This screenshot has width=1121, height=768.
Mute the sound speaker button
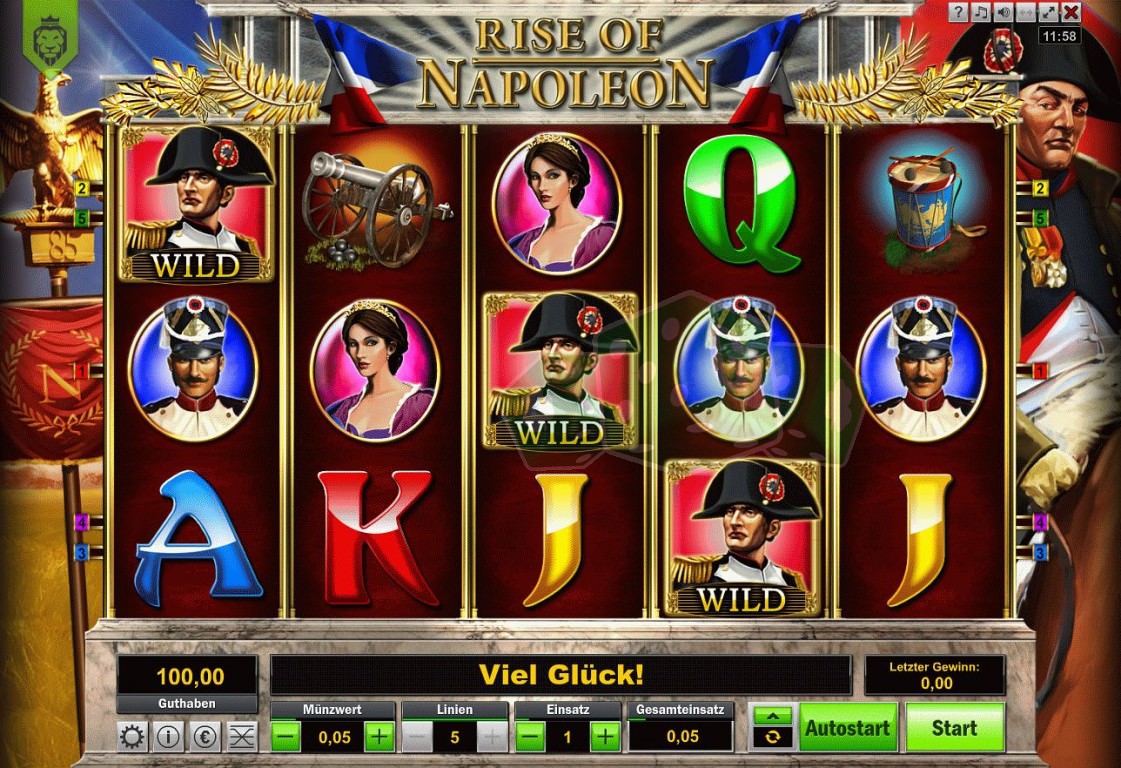(x=1004, y=12)
